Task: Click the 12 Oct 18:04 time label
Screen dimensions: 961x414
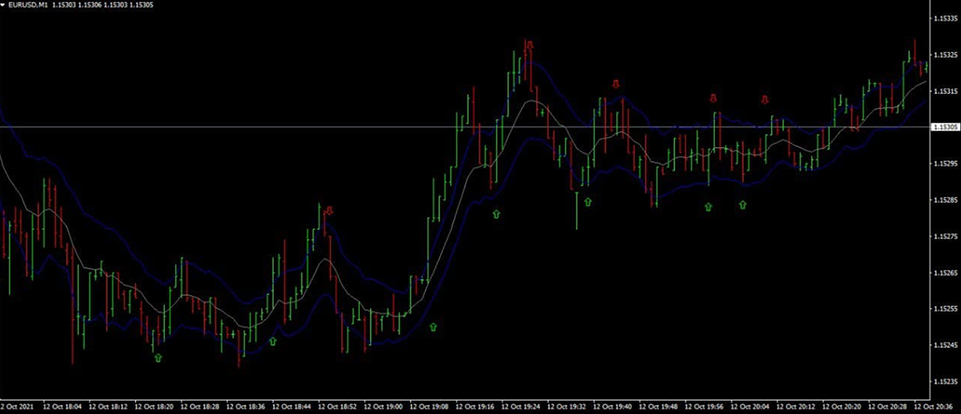Action: [x=62, y=406]
